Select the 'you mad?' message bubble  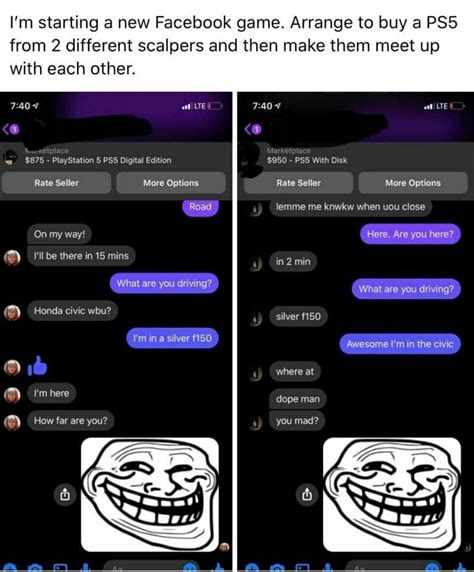point(297,421)
